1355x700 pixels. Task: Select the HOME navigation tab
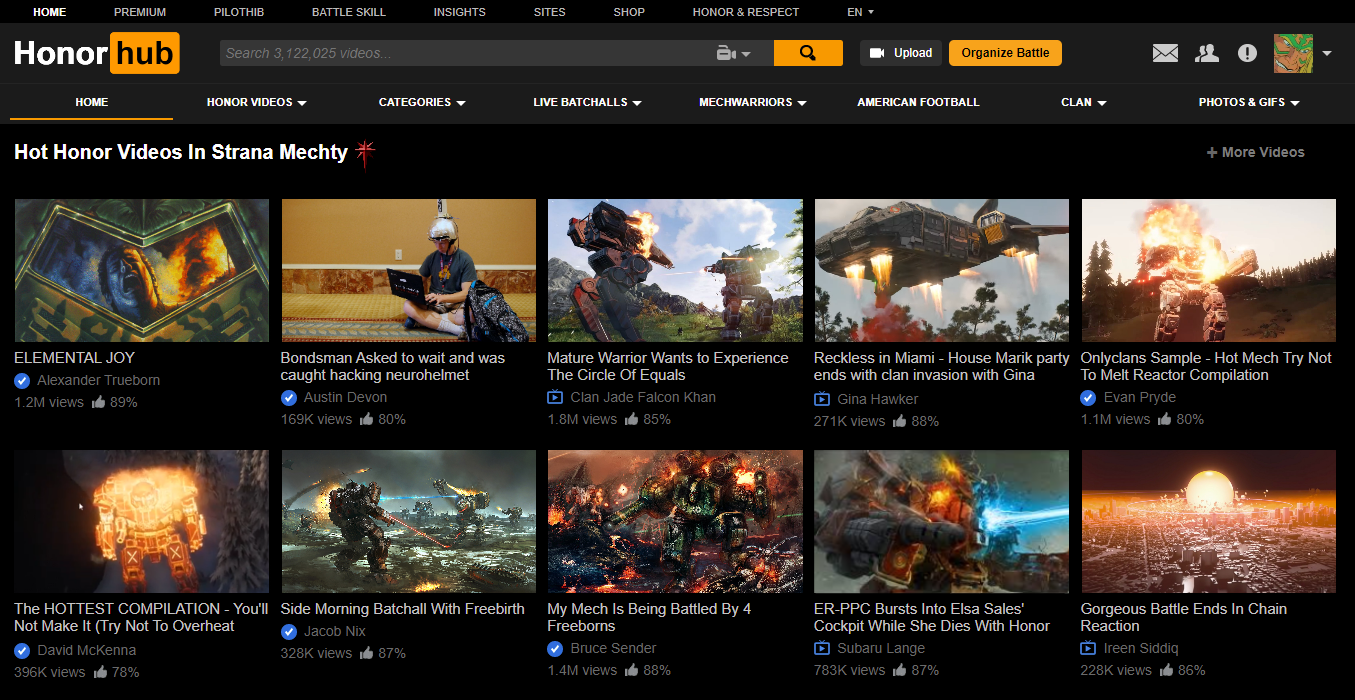tap(91, 102)
